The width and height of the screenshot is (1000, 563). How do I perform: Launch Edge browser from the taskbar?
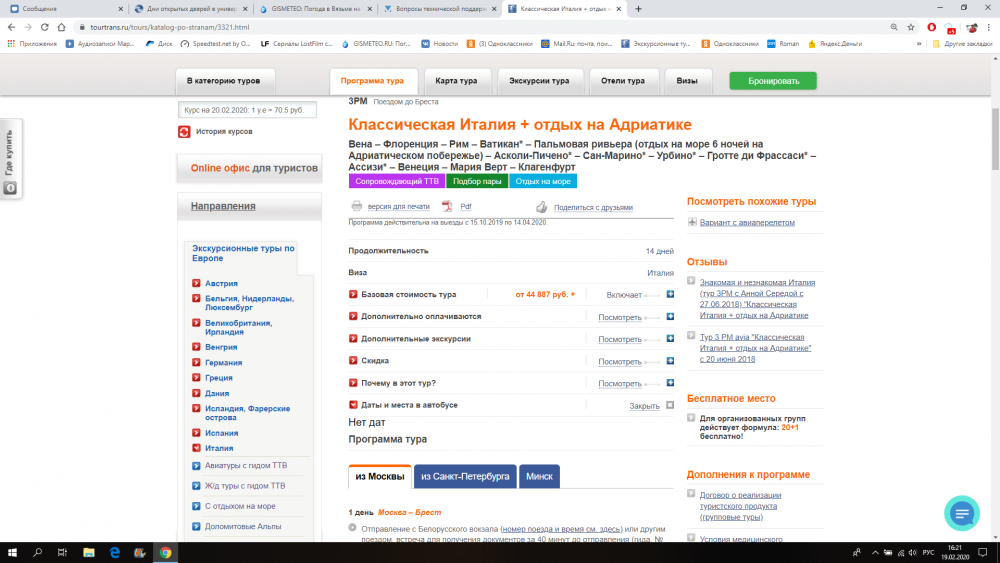pyautogui.click(x=114, y=553)
